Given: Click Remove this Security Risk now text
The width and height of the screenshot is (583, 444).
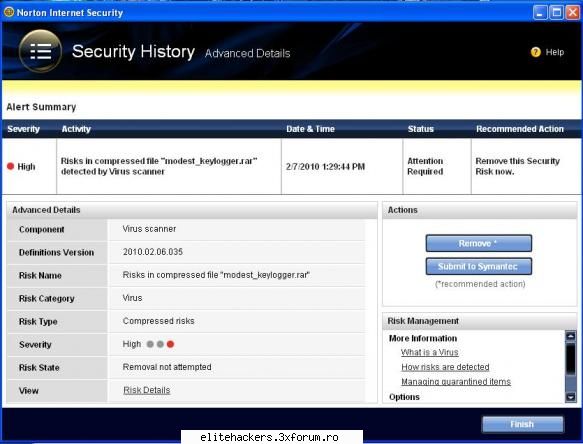Looking at the screenshot, I should (x=518, y=166).
